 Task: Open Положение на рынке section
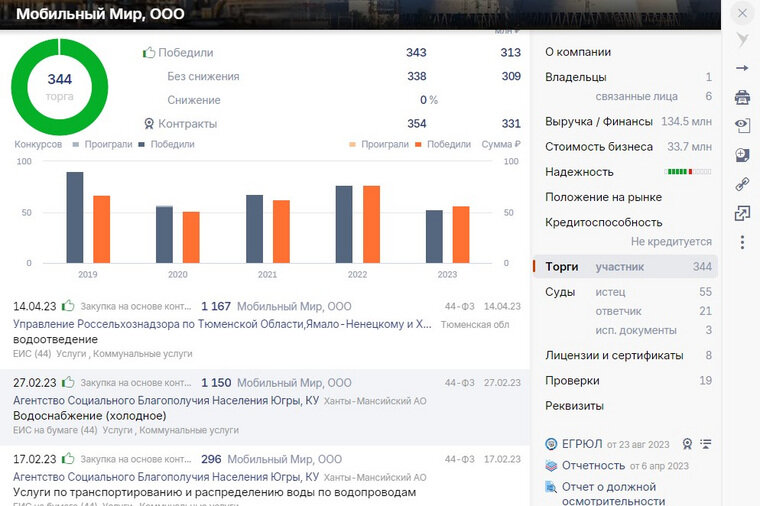coord(603,197)
